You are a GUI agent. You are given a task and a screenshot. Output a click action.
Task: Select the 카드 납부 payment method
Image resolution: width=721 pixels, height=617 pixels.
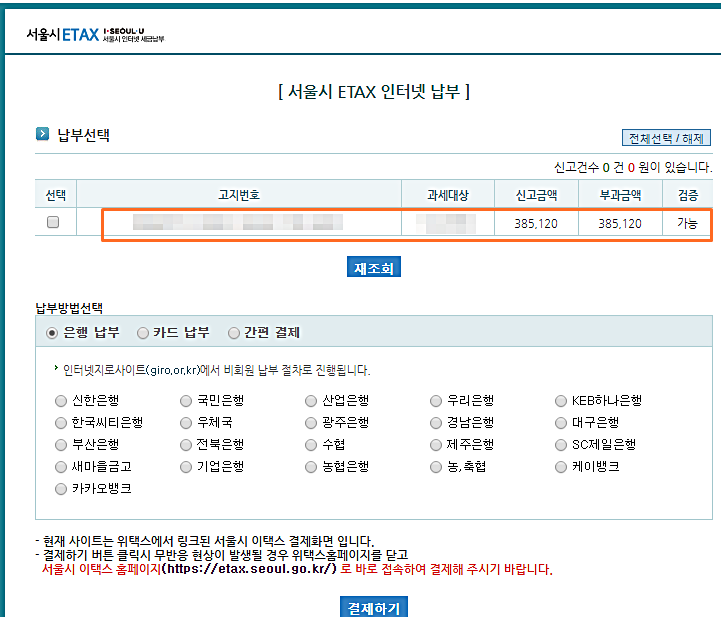point(143,332)
